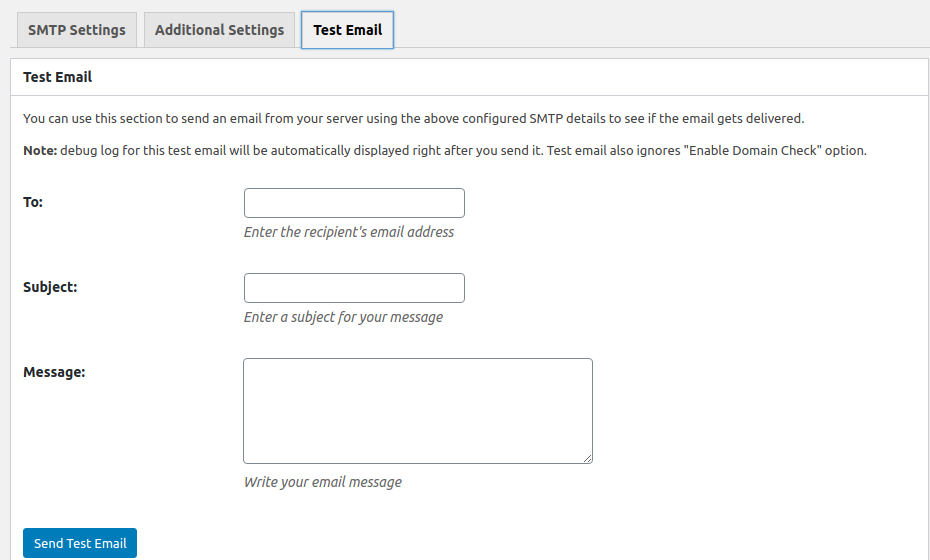Switch to the SMTP Settings tab
Screen dimensions: 930x560
pos(77,30)
